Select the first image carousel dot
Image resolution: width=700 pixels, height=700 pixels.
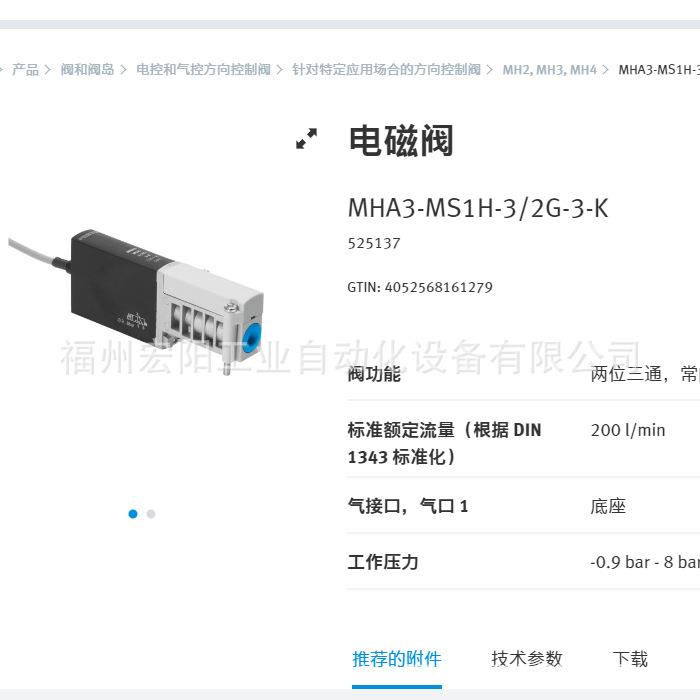[133, 514]
